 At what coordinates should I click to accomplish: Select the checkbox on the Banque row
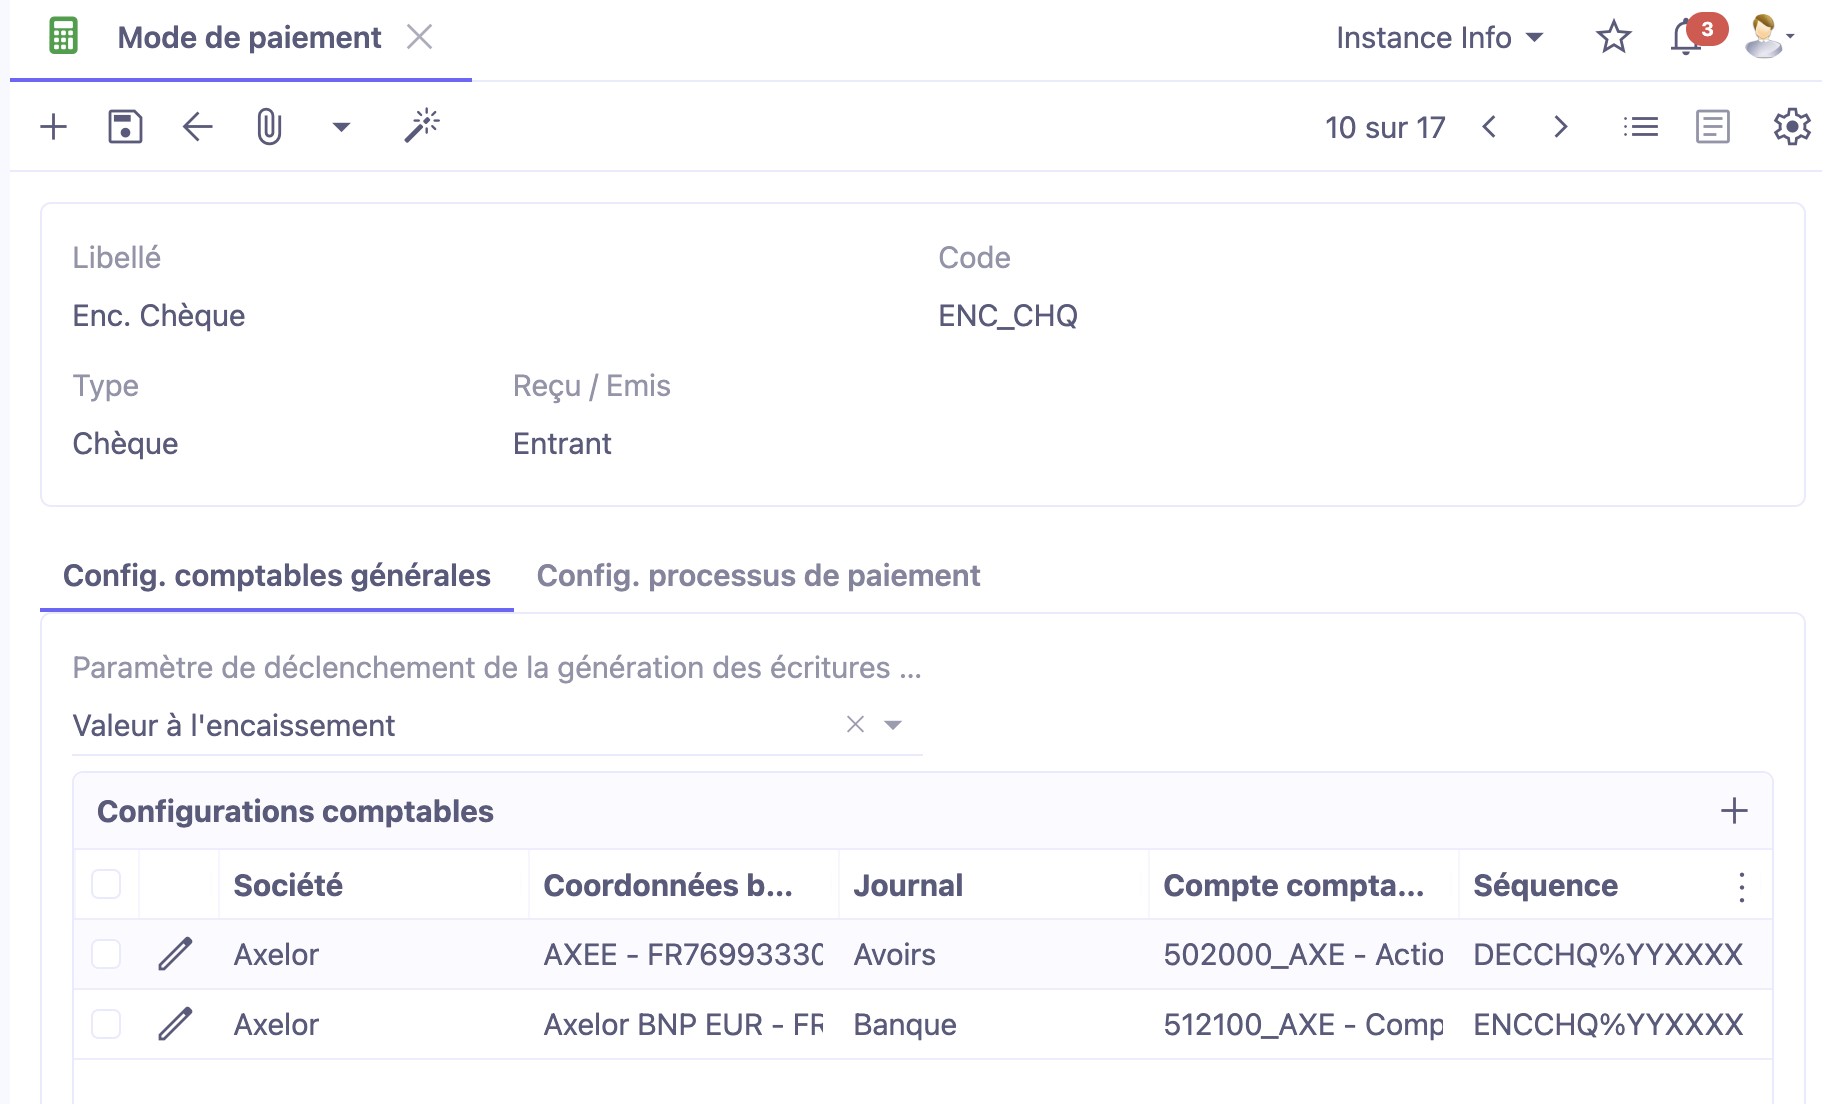(x=105, y=1024)
